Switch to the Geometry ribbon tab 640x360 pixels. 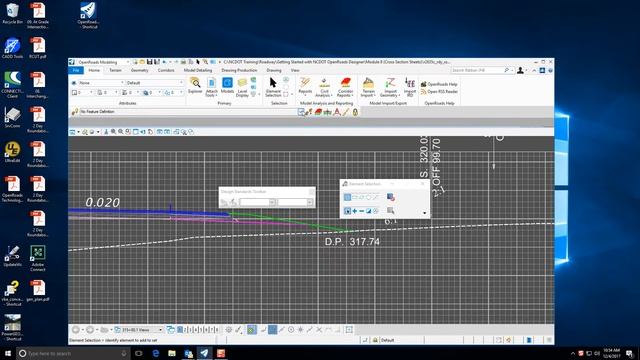pyautogui.click(x=140, y=71)
